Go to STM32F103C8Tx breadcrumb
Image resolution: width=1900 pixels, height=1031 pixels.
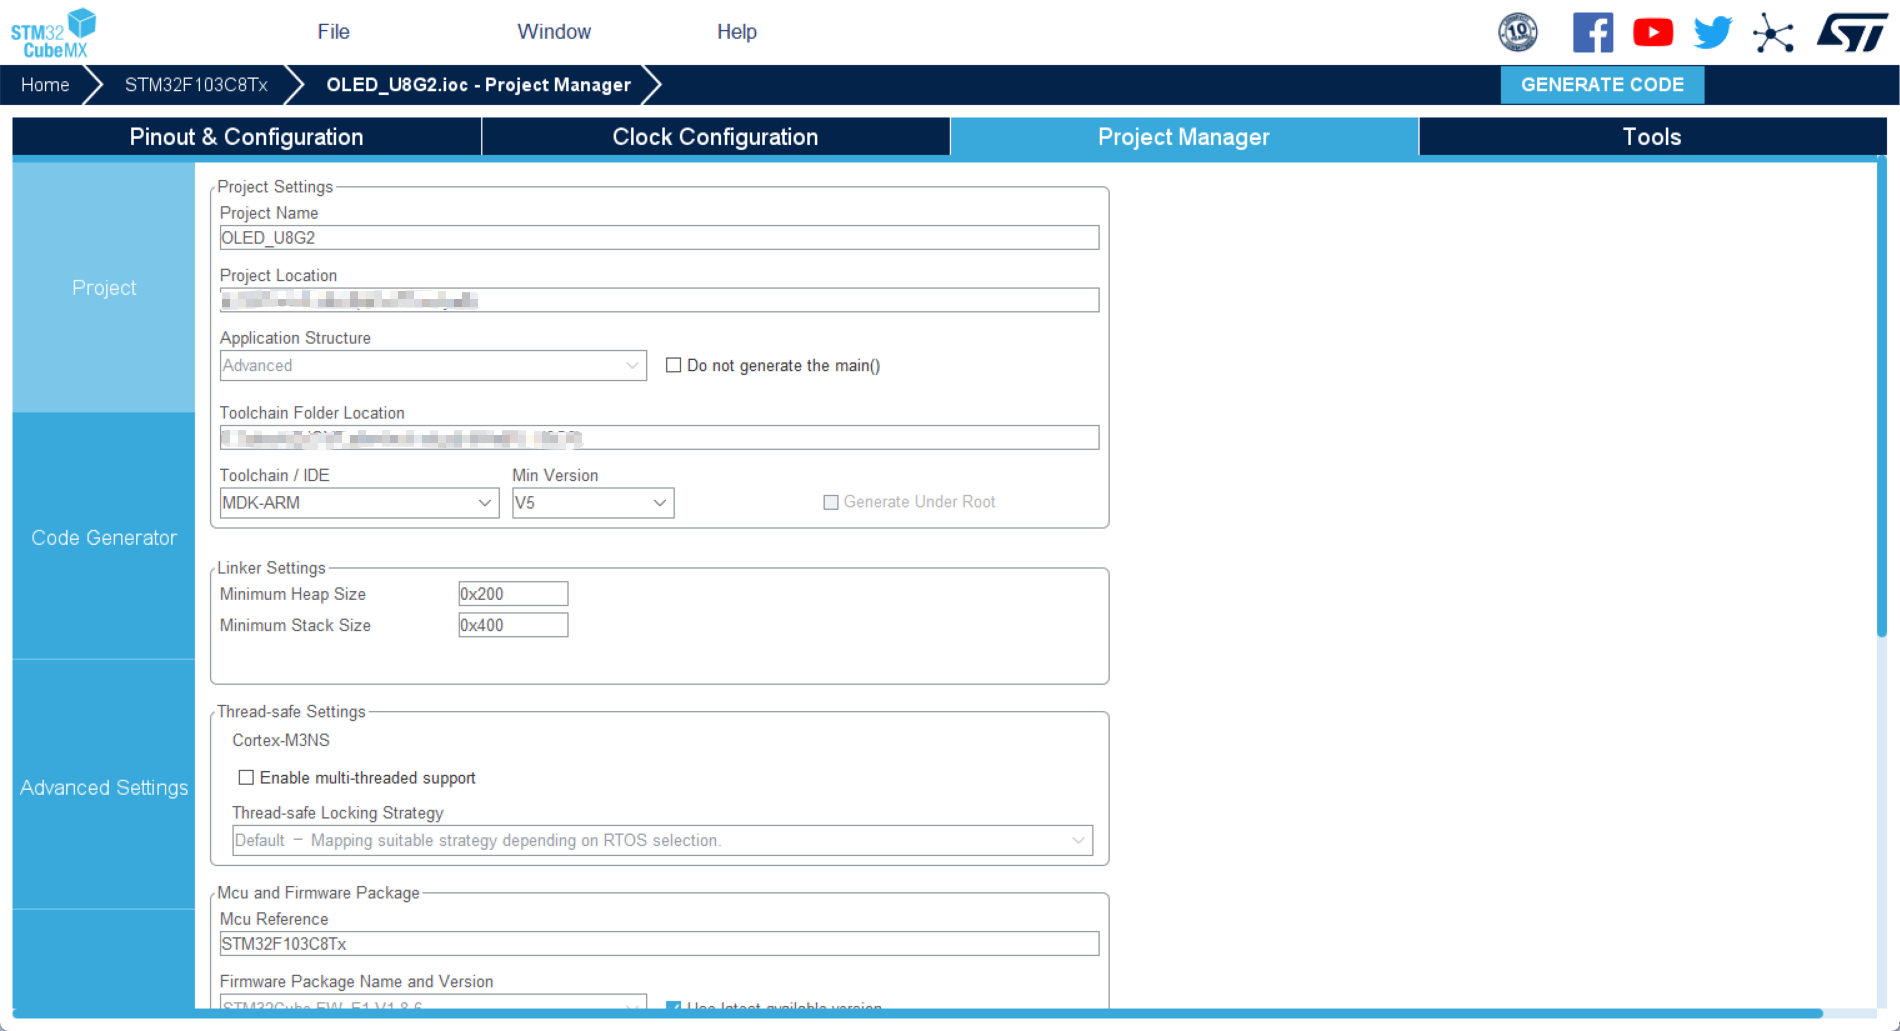[196, 85]
